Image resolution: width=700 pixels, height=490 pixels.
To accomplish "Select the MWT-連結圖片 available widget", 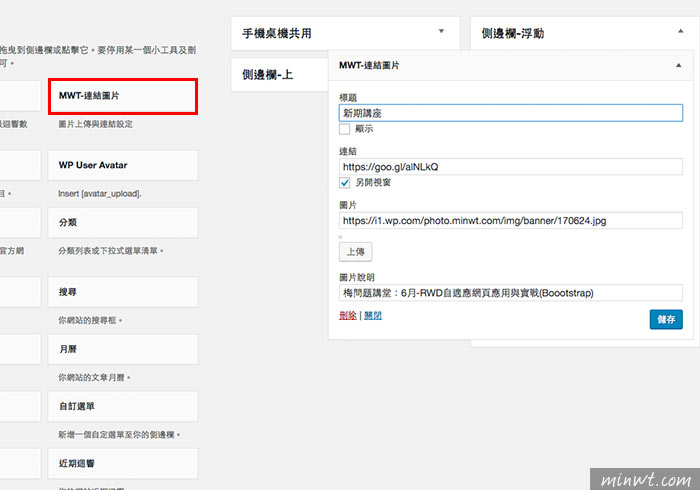I will [123, 96].
